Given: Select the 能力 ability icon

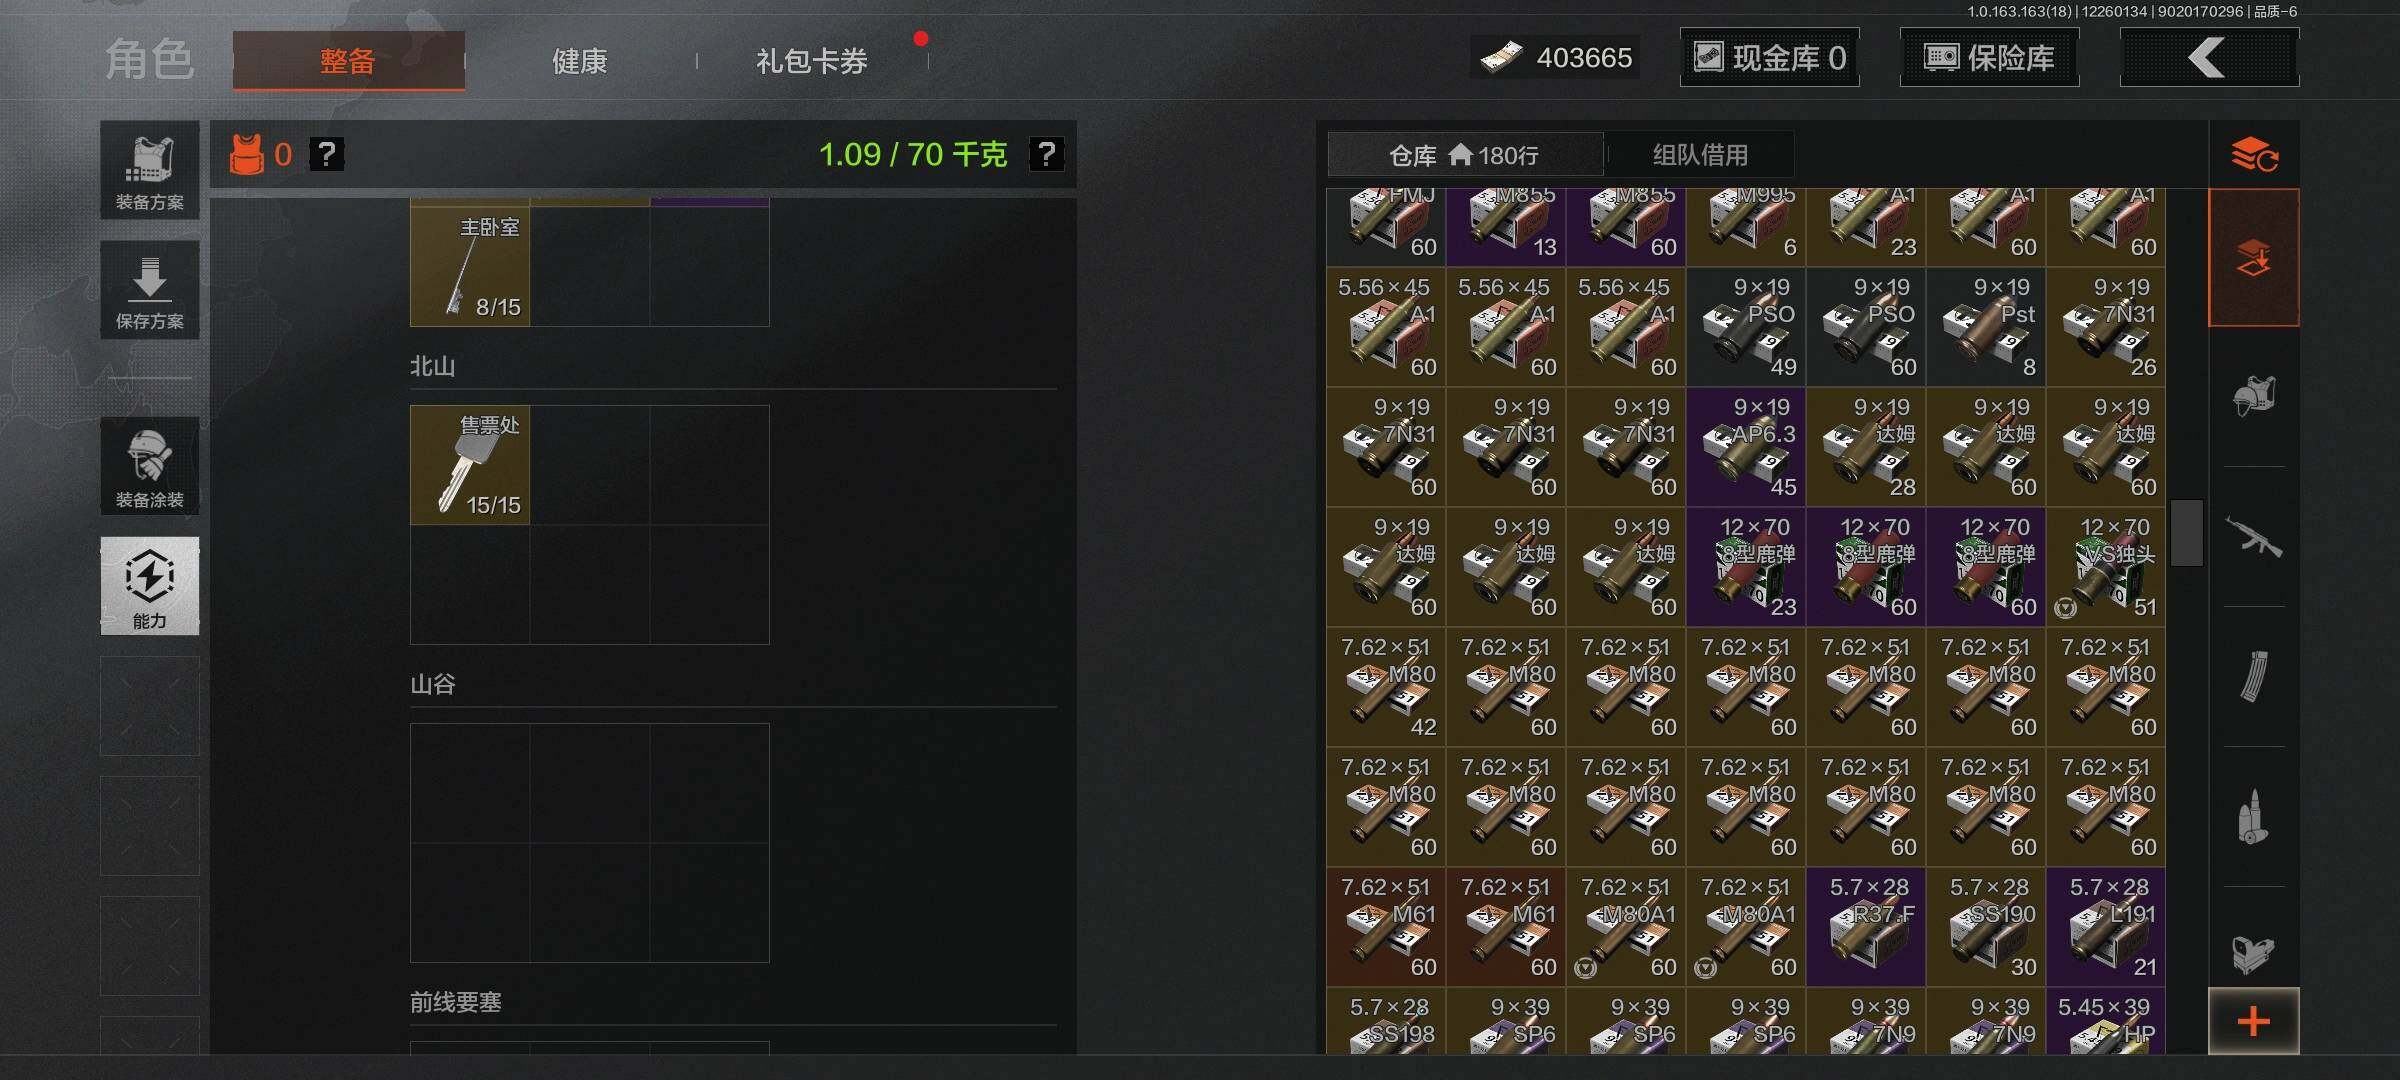Looking at the screenshot, I should point(150,586).
